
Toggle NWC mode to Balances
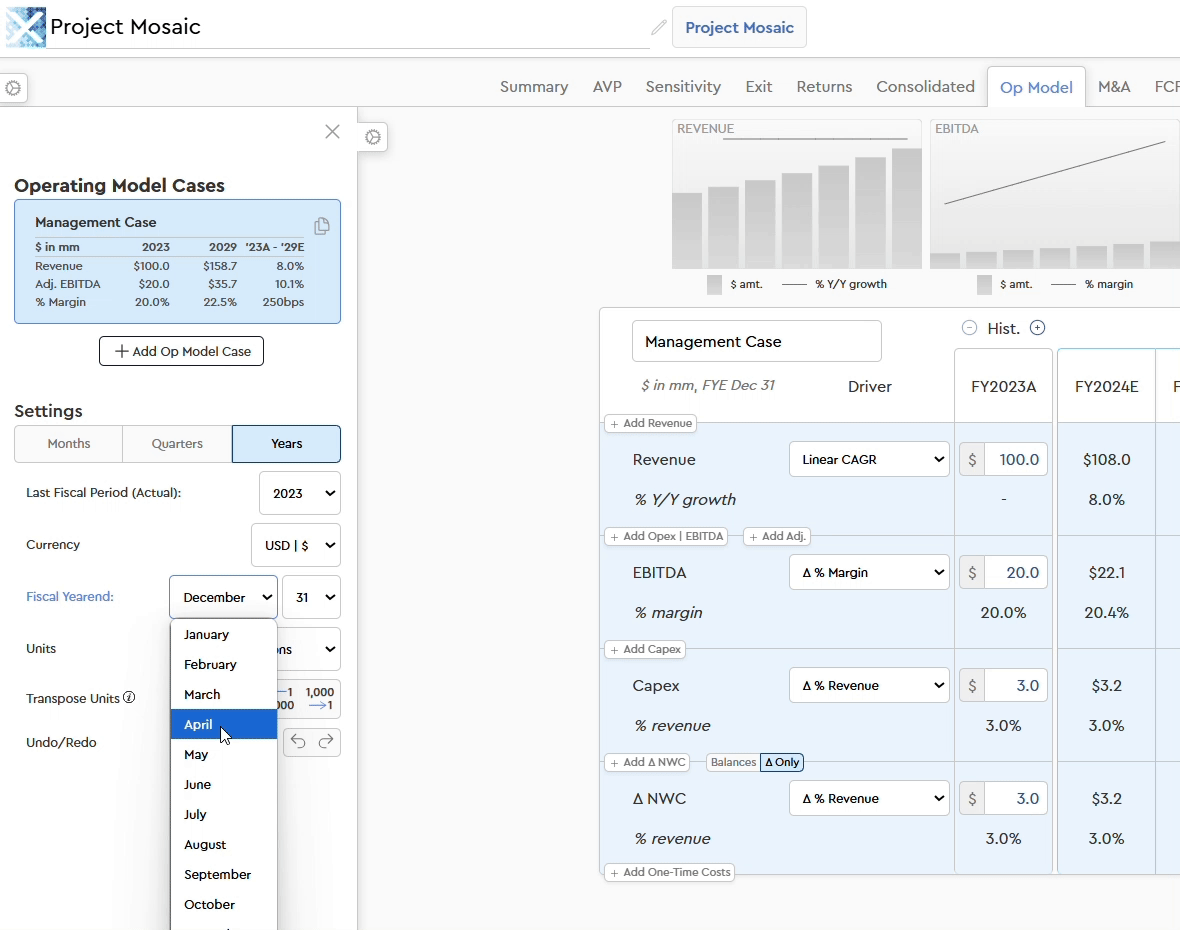pos(733,762)
